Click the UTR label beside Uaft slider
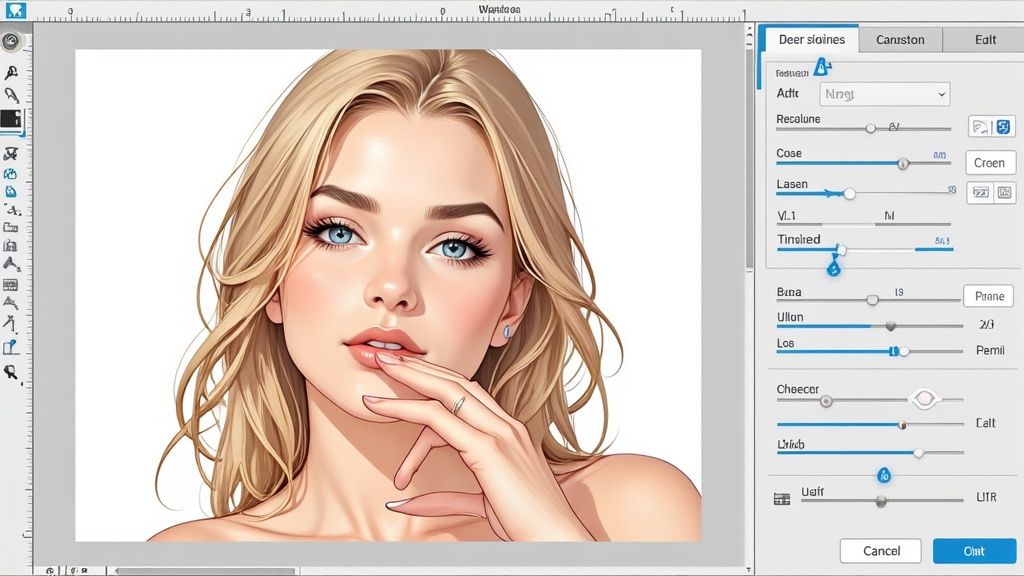The width and height of the screenshot is (1024, 576). point(986,497)
